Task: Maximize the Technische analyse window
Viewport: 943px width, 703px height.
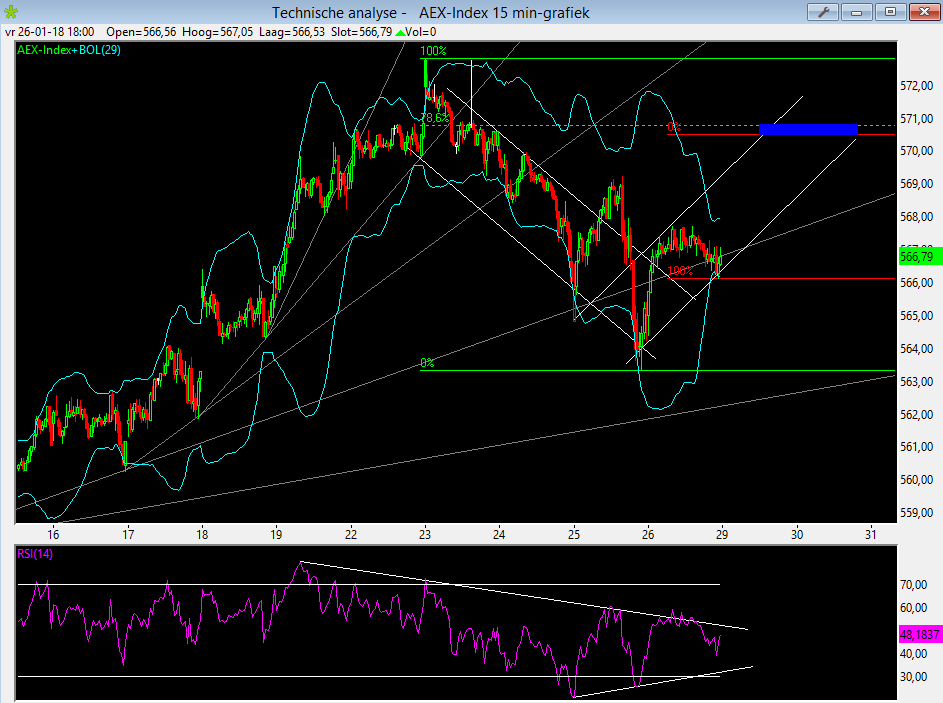Action: [891, 12]
